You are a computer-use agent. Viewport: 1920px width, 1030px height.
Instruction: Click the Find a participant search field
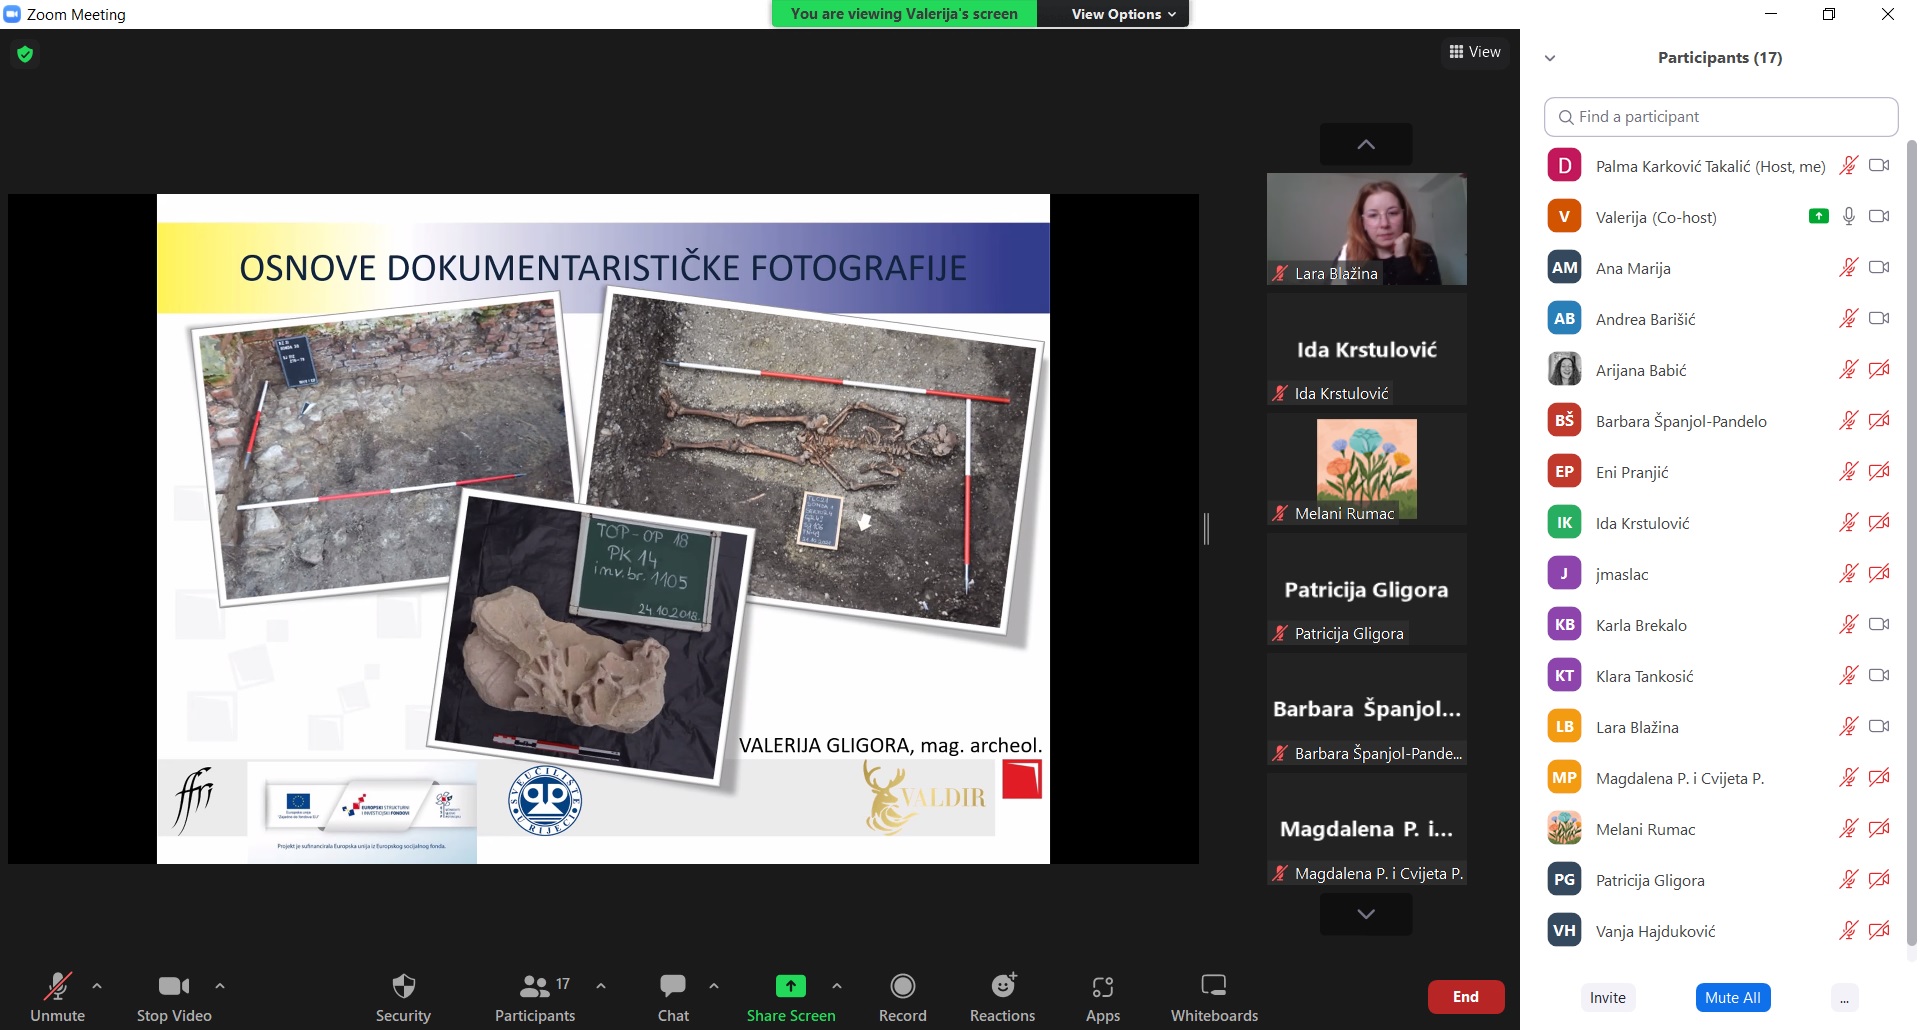pos(1721,117)
